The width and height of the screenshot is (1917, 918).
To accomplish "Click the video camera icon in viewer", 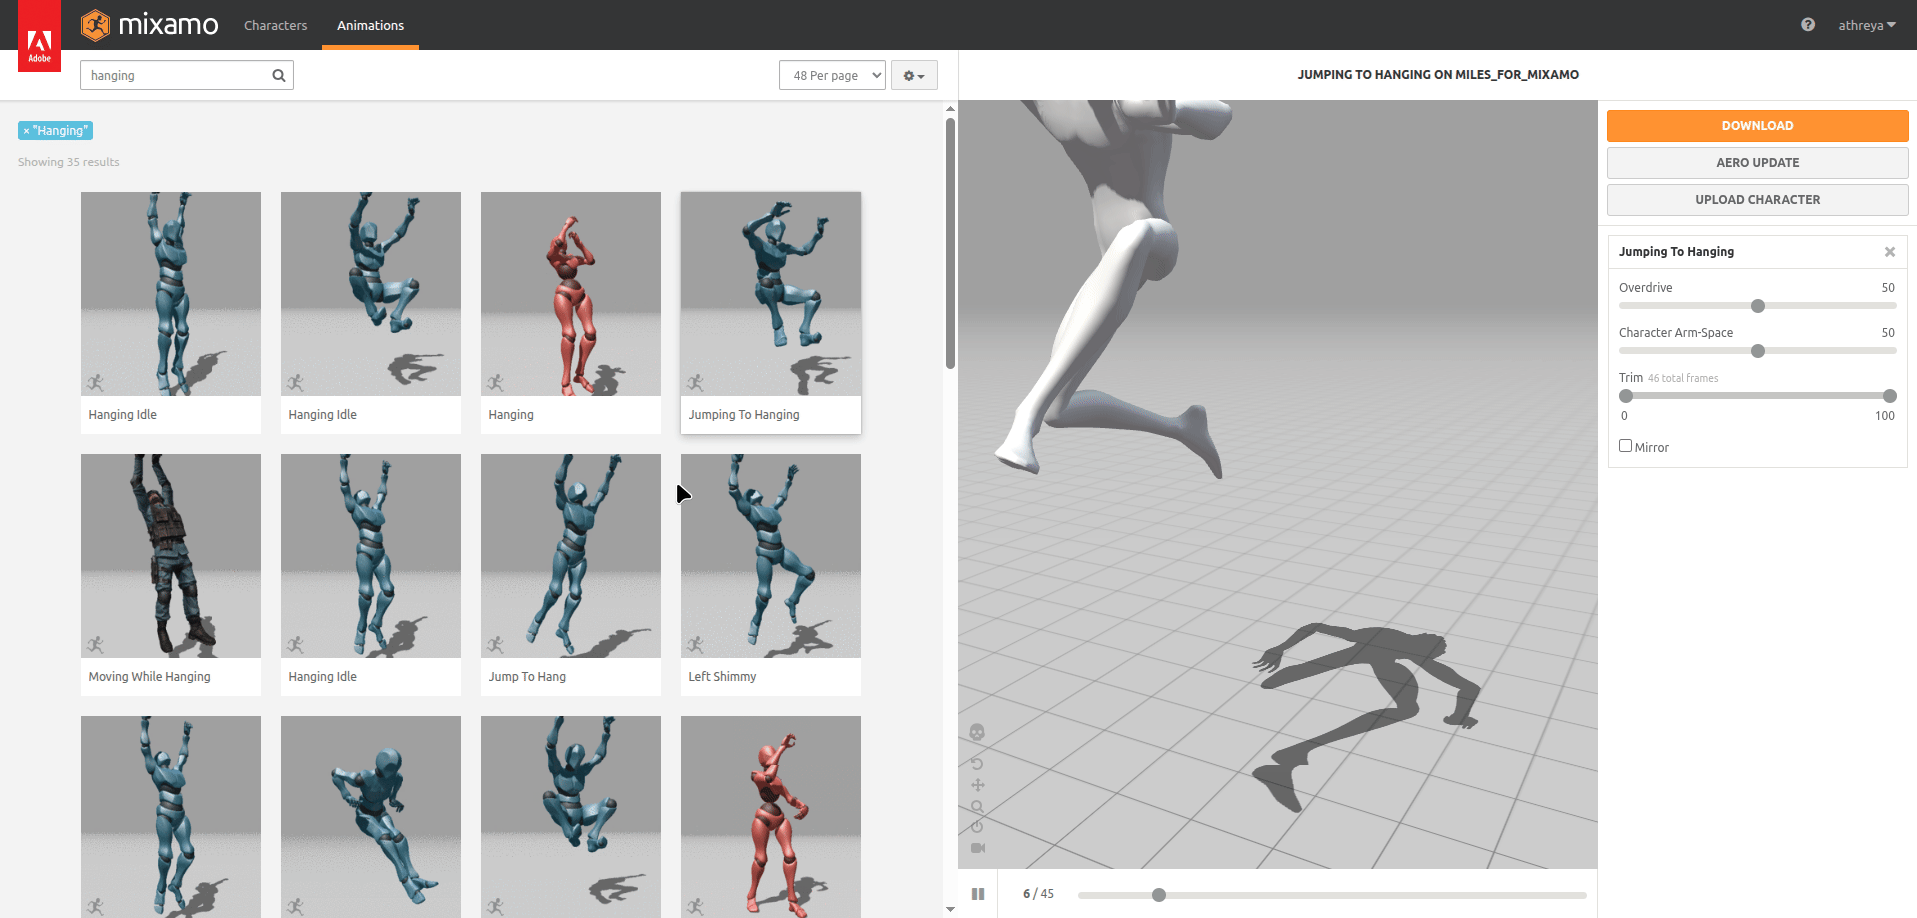I will coord(977,848).
